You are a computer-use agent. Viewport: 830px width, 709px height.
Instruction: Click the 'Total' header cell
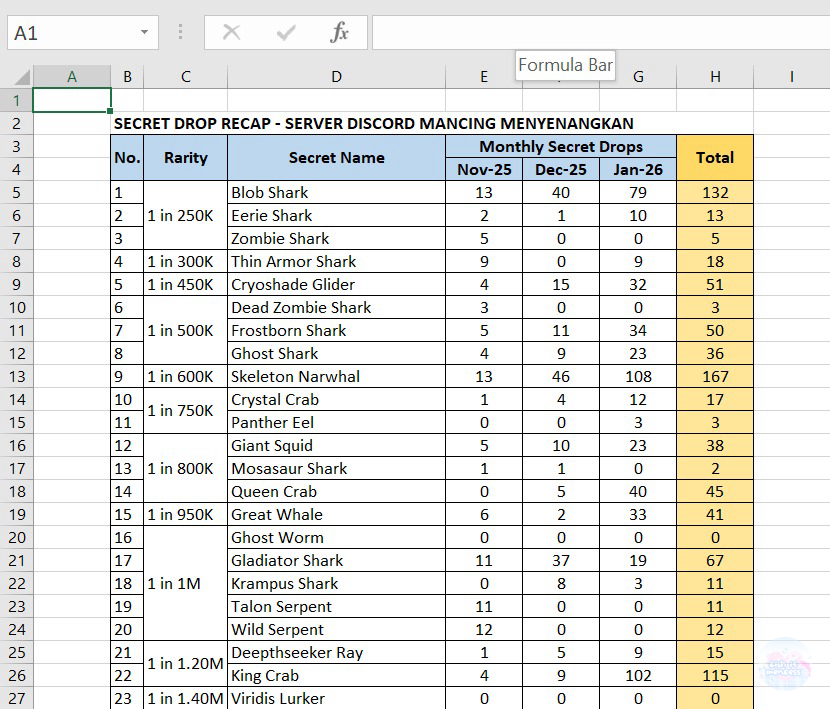(x=715, y=158)
